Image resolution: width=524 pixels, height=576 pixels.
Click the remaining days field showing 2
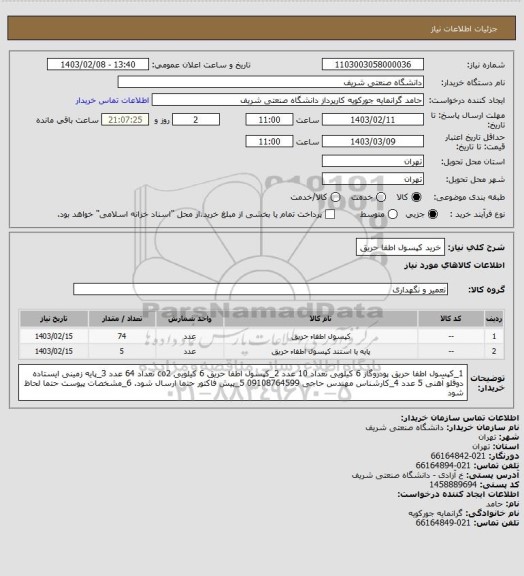click(196, 120)
